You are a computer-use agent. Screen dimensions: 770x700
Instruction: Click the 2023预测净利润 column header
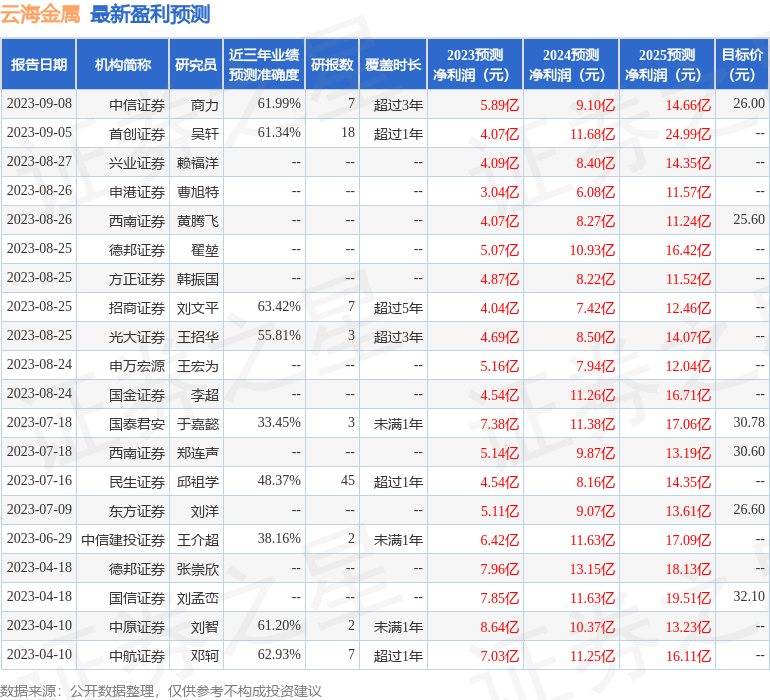[475, 64]
